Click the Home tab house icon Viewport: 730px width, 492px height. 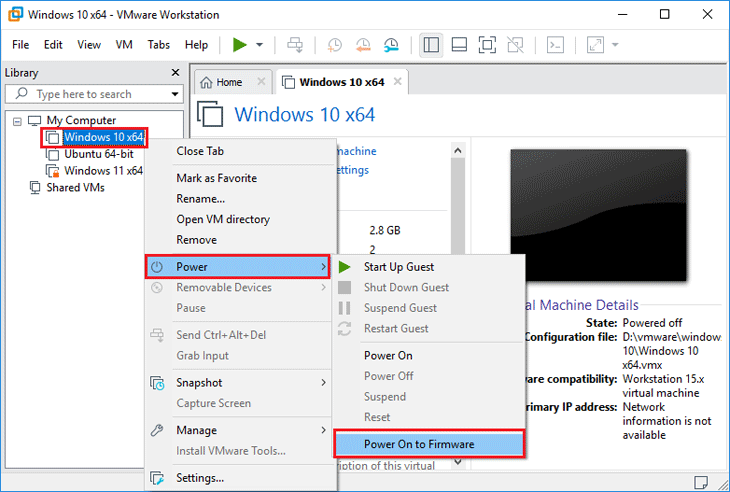click(x=206, y=82)
